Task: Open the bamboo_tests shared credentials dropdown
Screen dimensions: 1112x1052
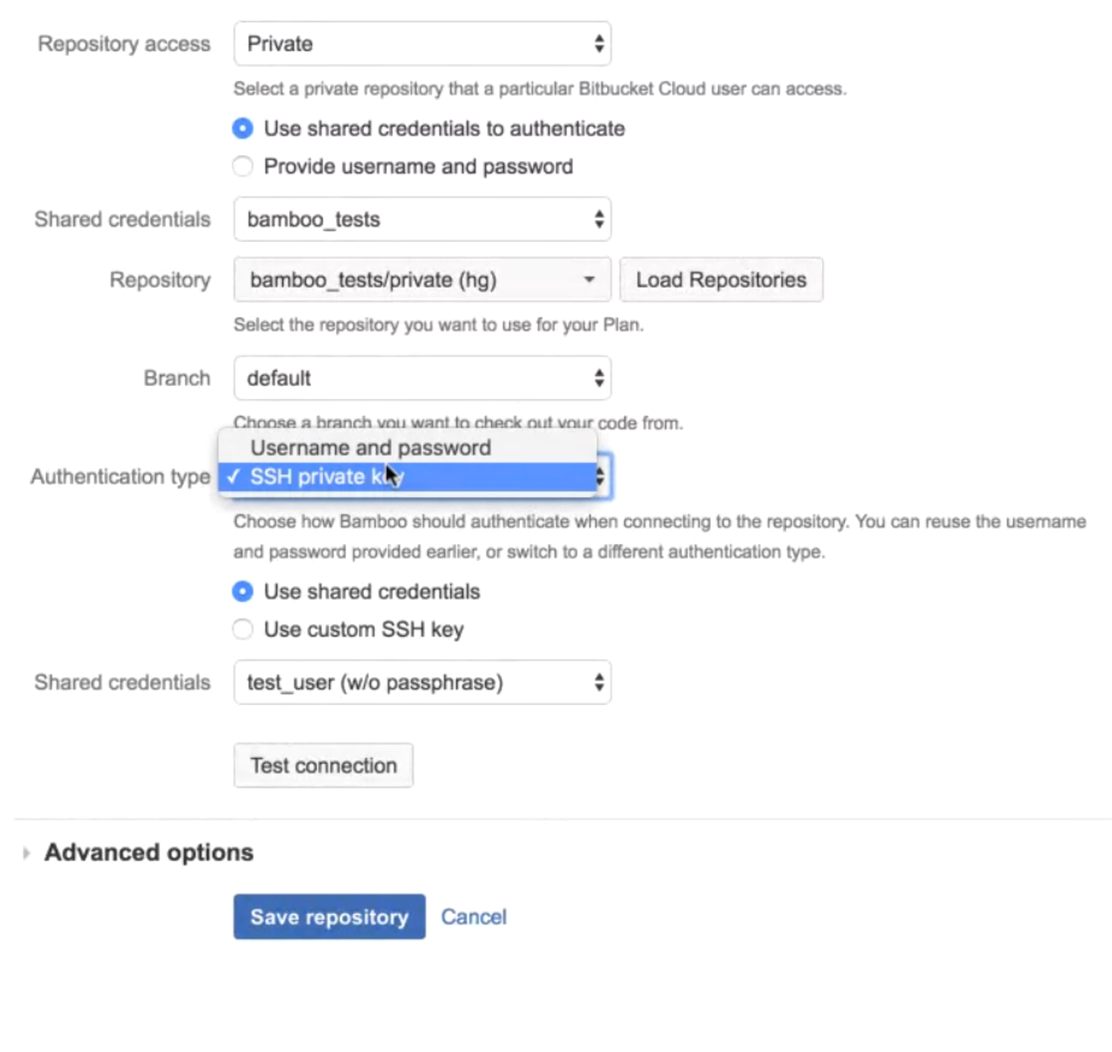Action: pyautogui.click(x=420, y=219)
